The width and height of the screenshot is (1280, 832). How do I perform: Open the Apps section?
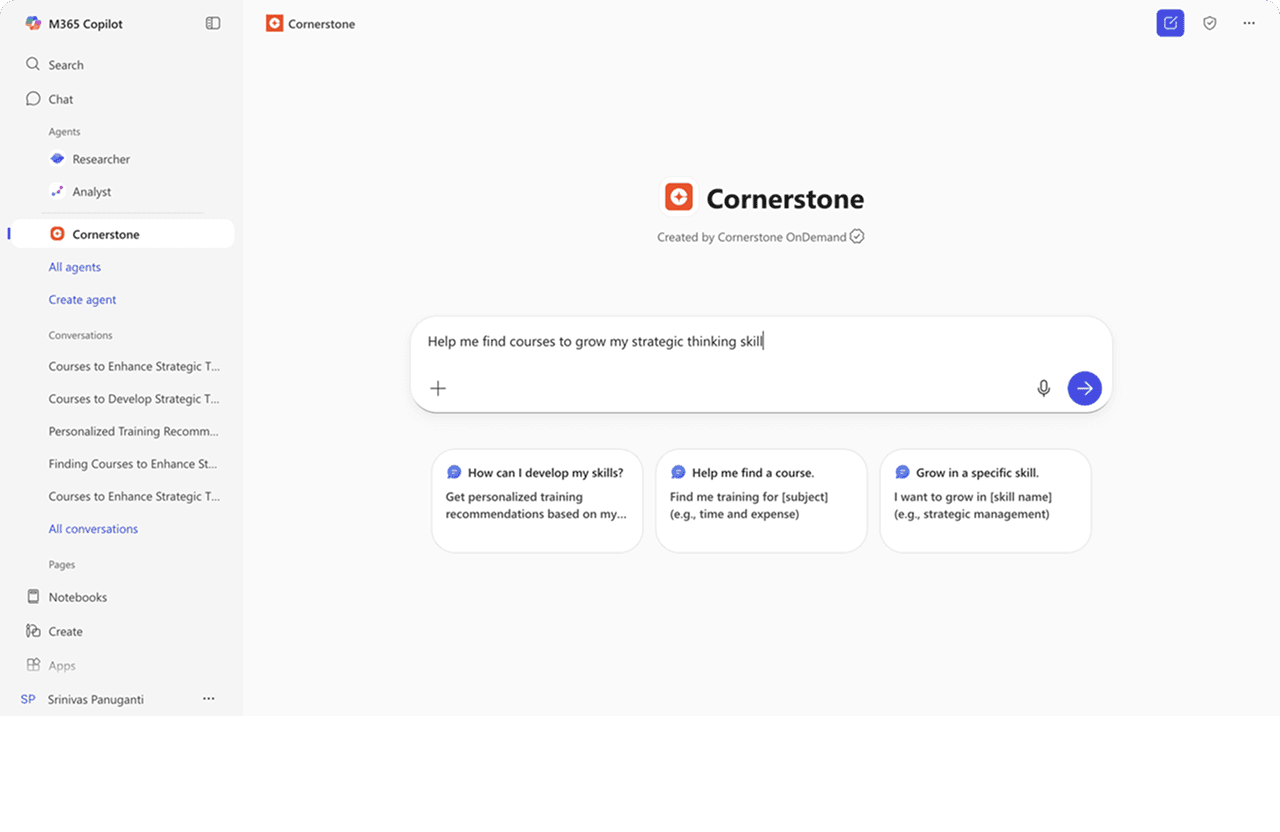tap(60, 665)
